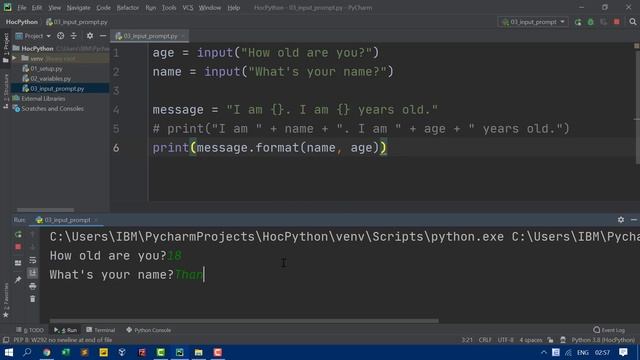The height and width of the screenshot is (360, 640).
Task: Click the console horizontal scrollbar
Action: pos(244,321)
